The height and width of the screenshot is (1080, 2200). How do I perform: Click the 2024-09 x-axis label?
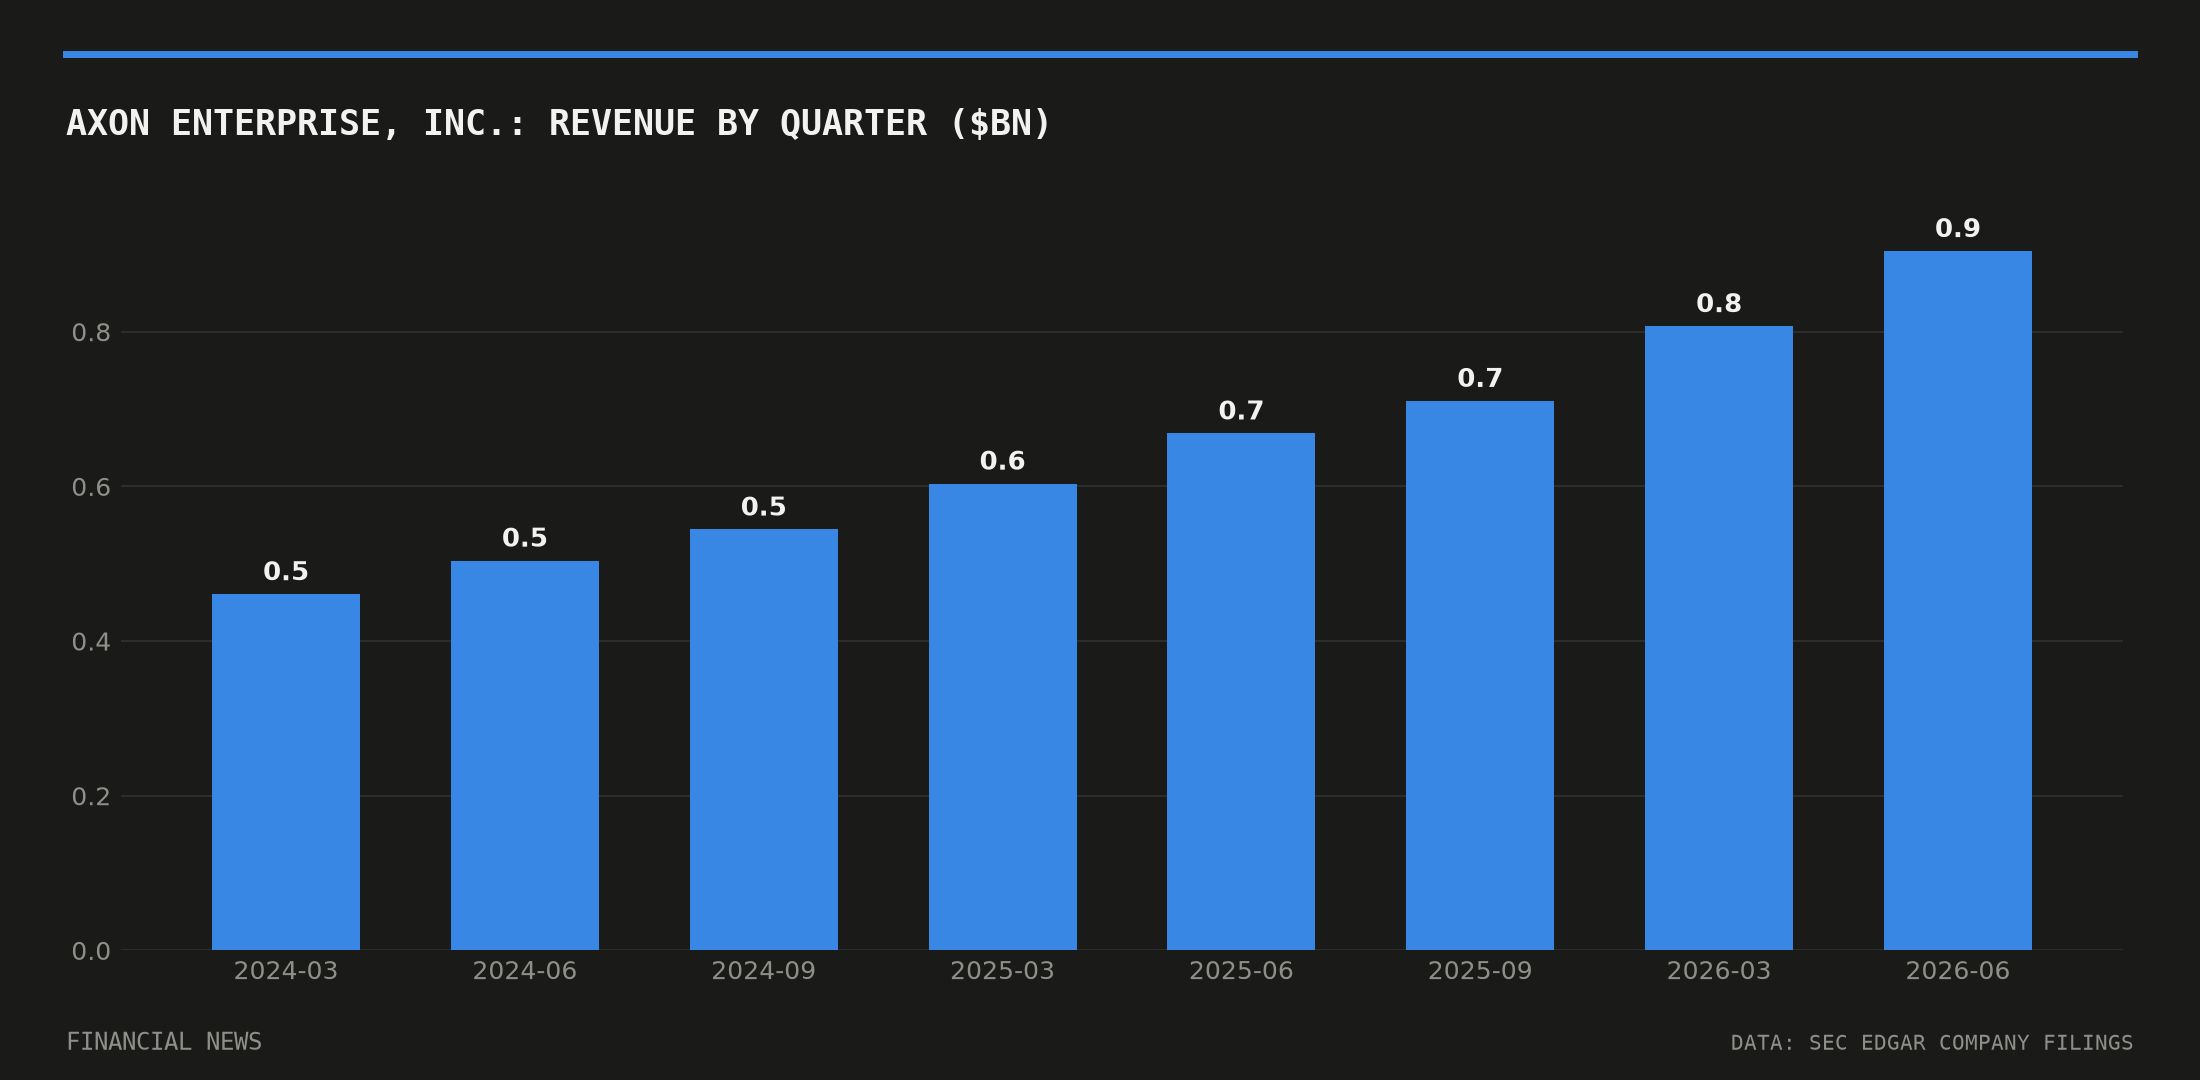tap(764, 971)
